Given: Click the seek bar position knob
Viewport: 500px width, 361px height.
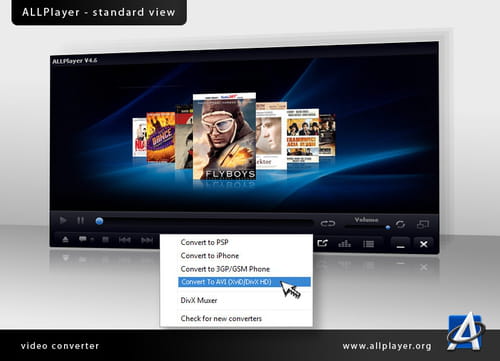Looking at the screenshot, I should tap(99, 221).
